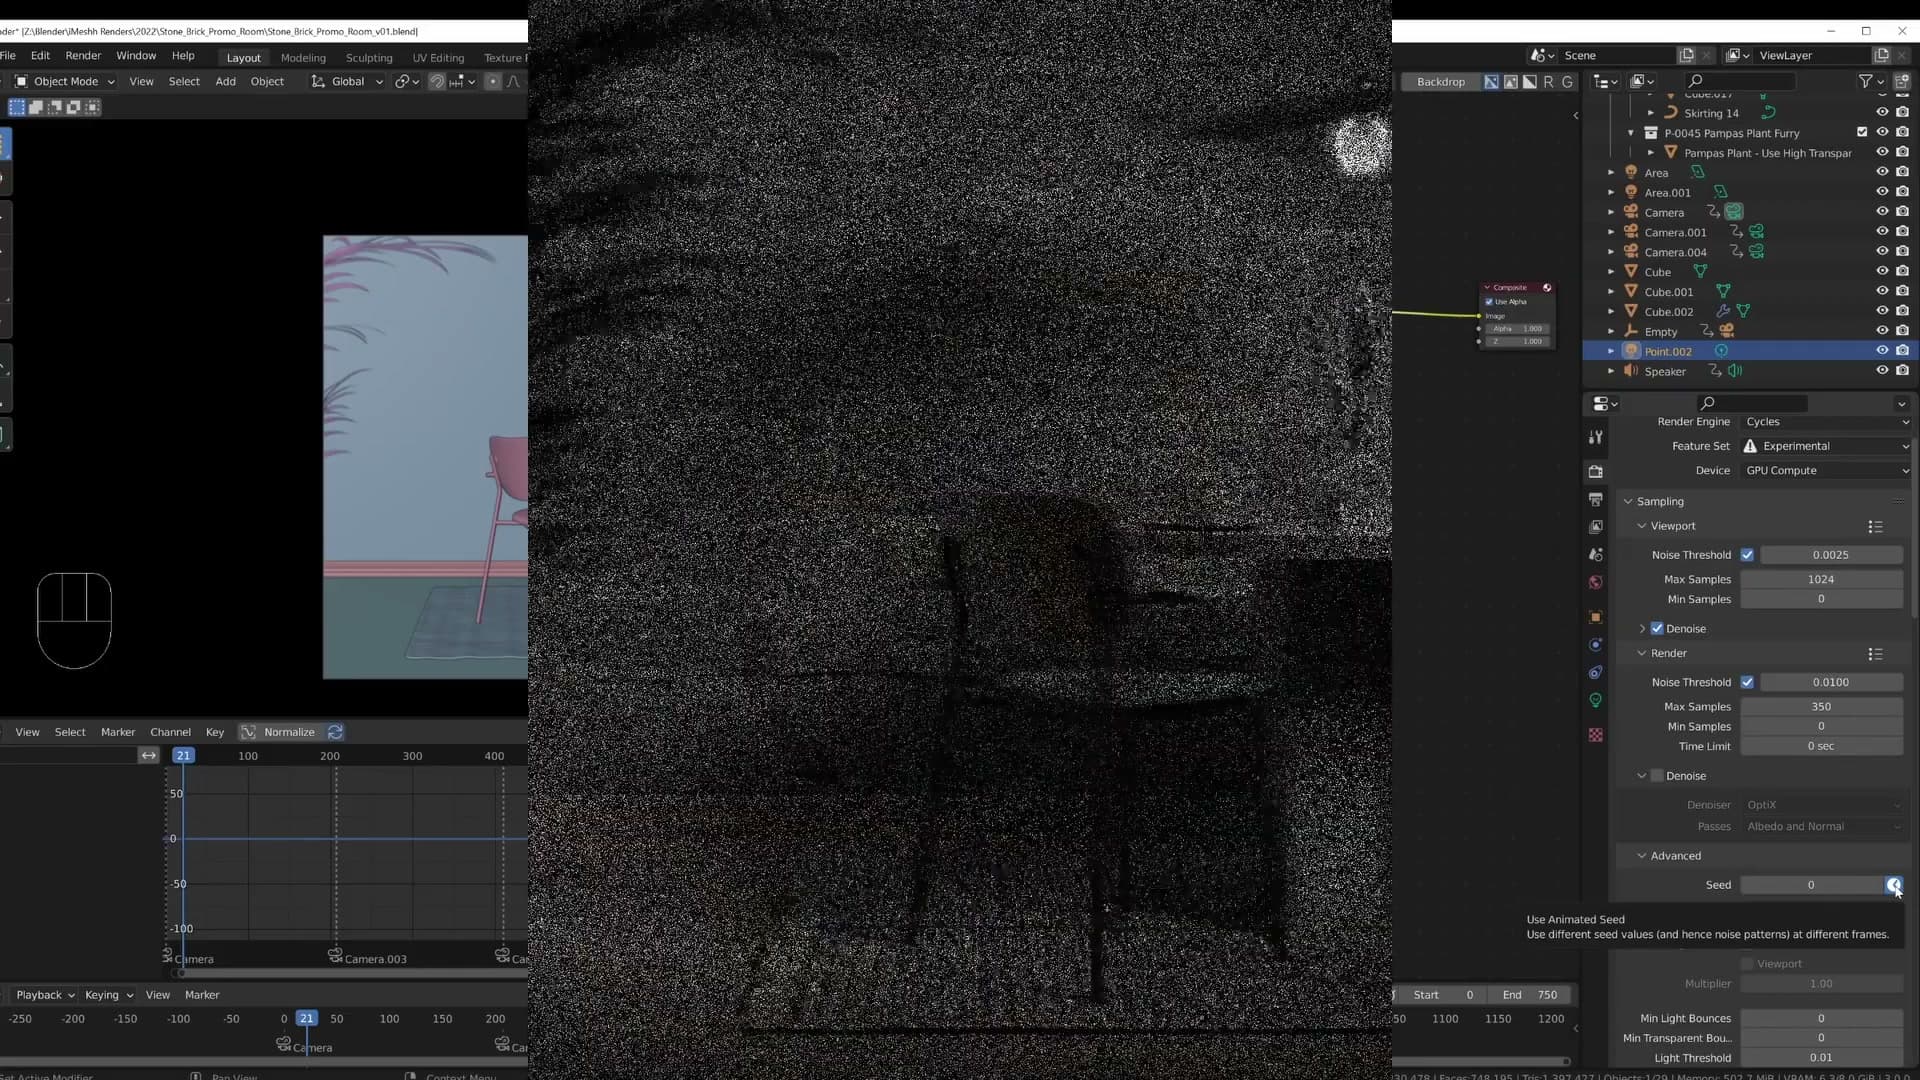Select the Extend Selection mode icon
The height and width of the screenshot is (1080, 1920).
(x=36, y=107)
